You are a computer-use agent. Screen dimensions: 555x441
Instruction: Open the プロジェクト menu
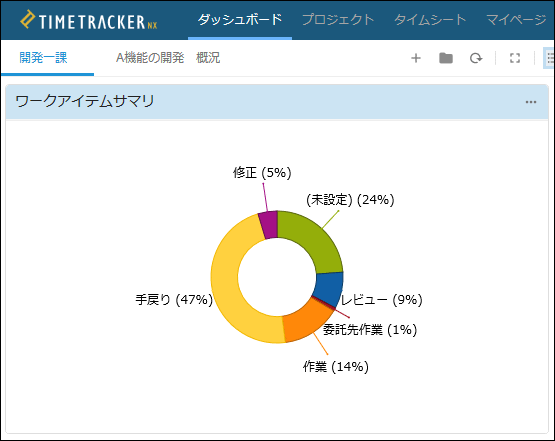coord(338,20)
